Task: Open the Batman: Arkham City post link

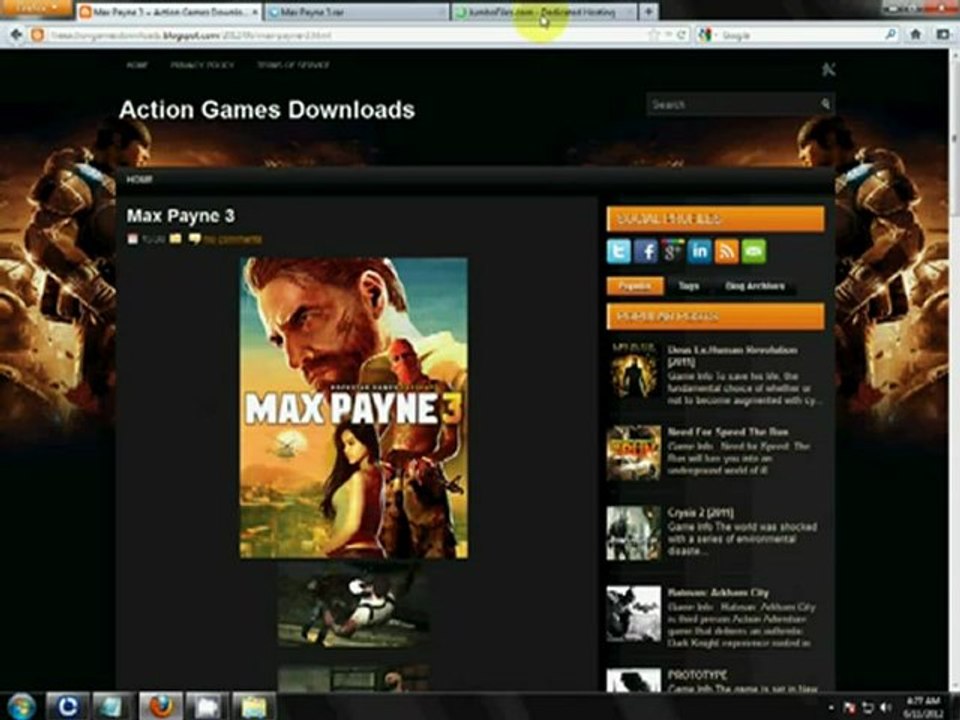Action: (x=718, y=593)
